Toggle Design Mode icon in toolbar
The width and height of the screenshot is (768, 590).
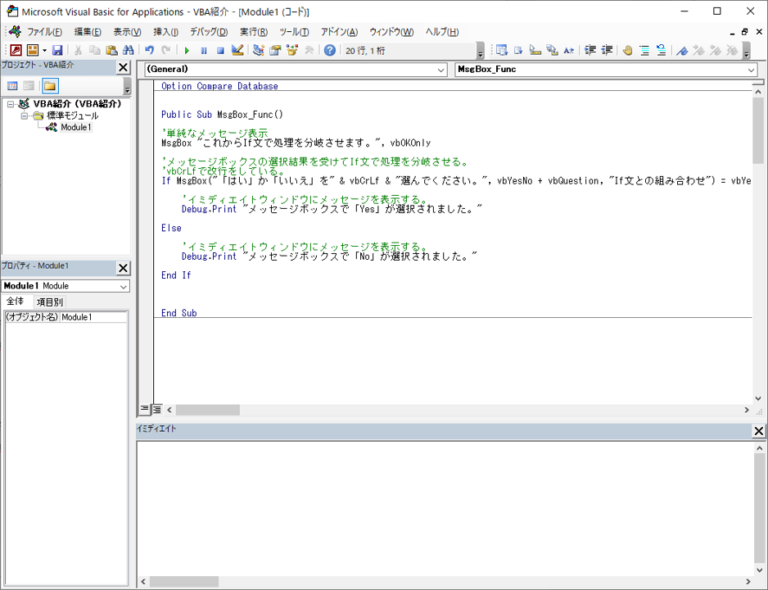pos(237,50)
